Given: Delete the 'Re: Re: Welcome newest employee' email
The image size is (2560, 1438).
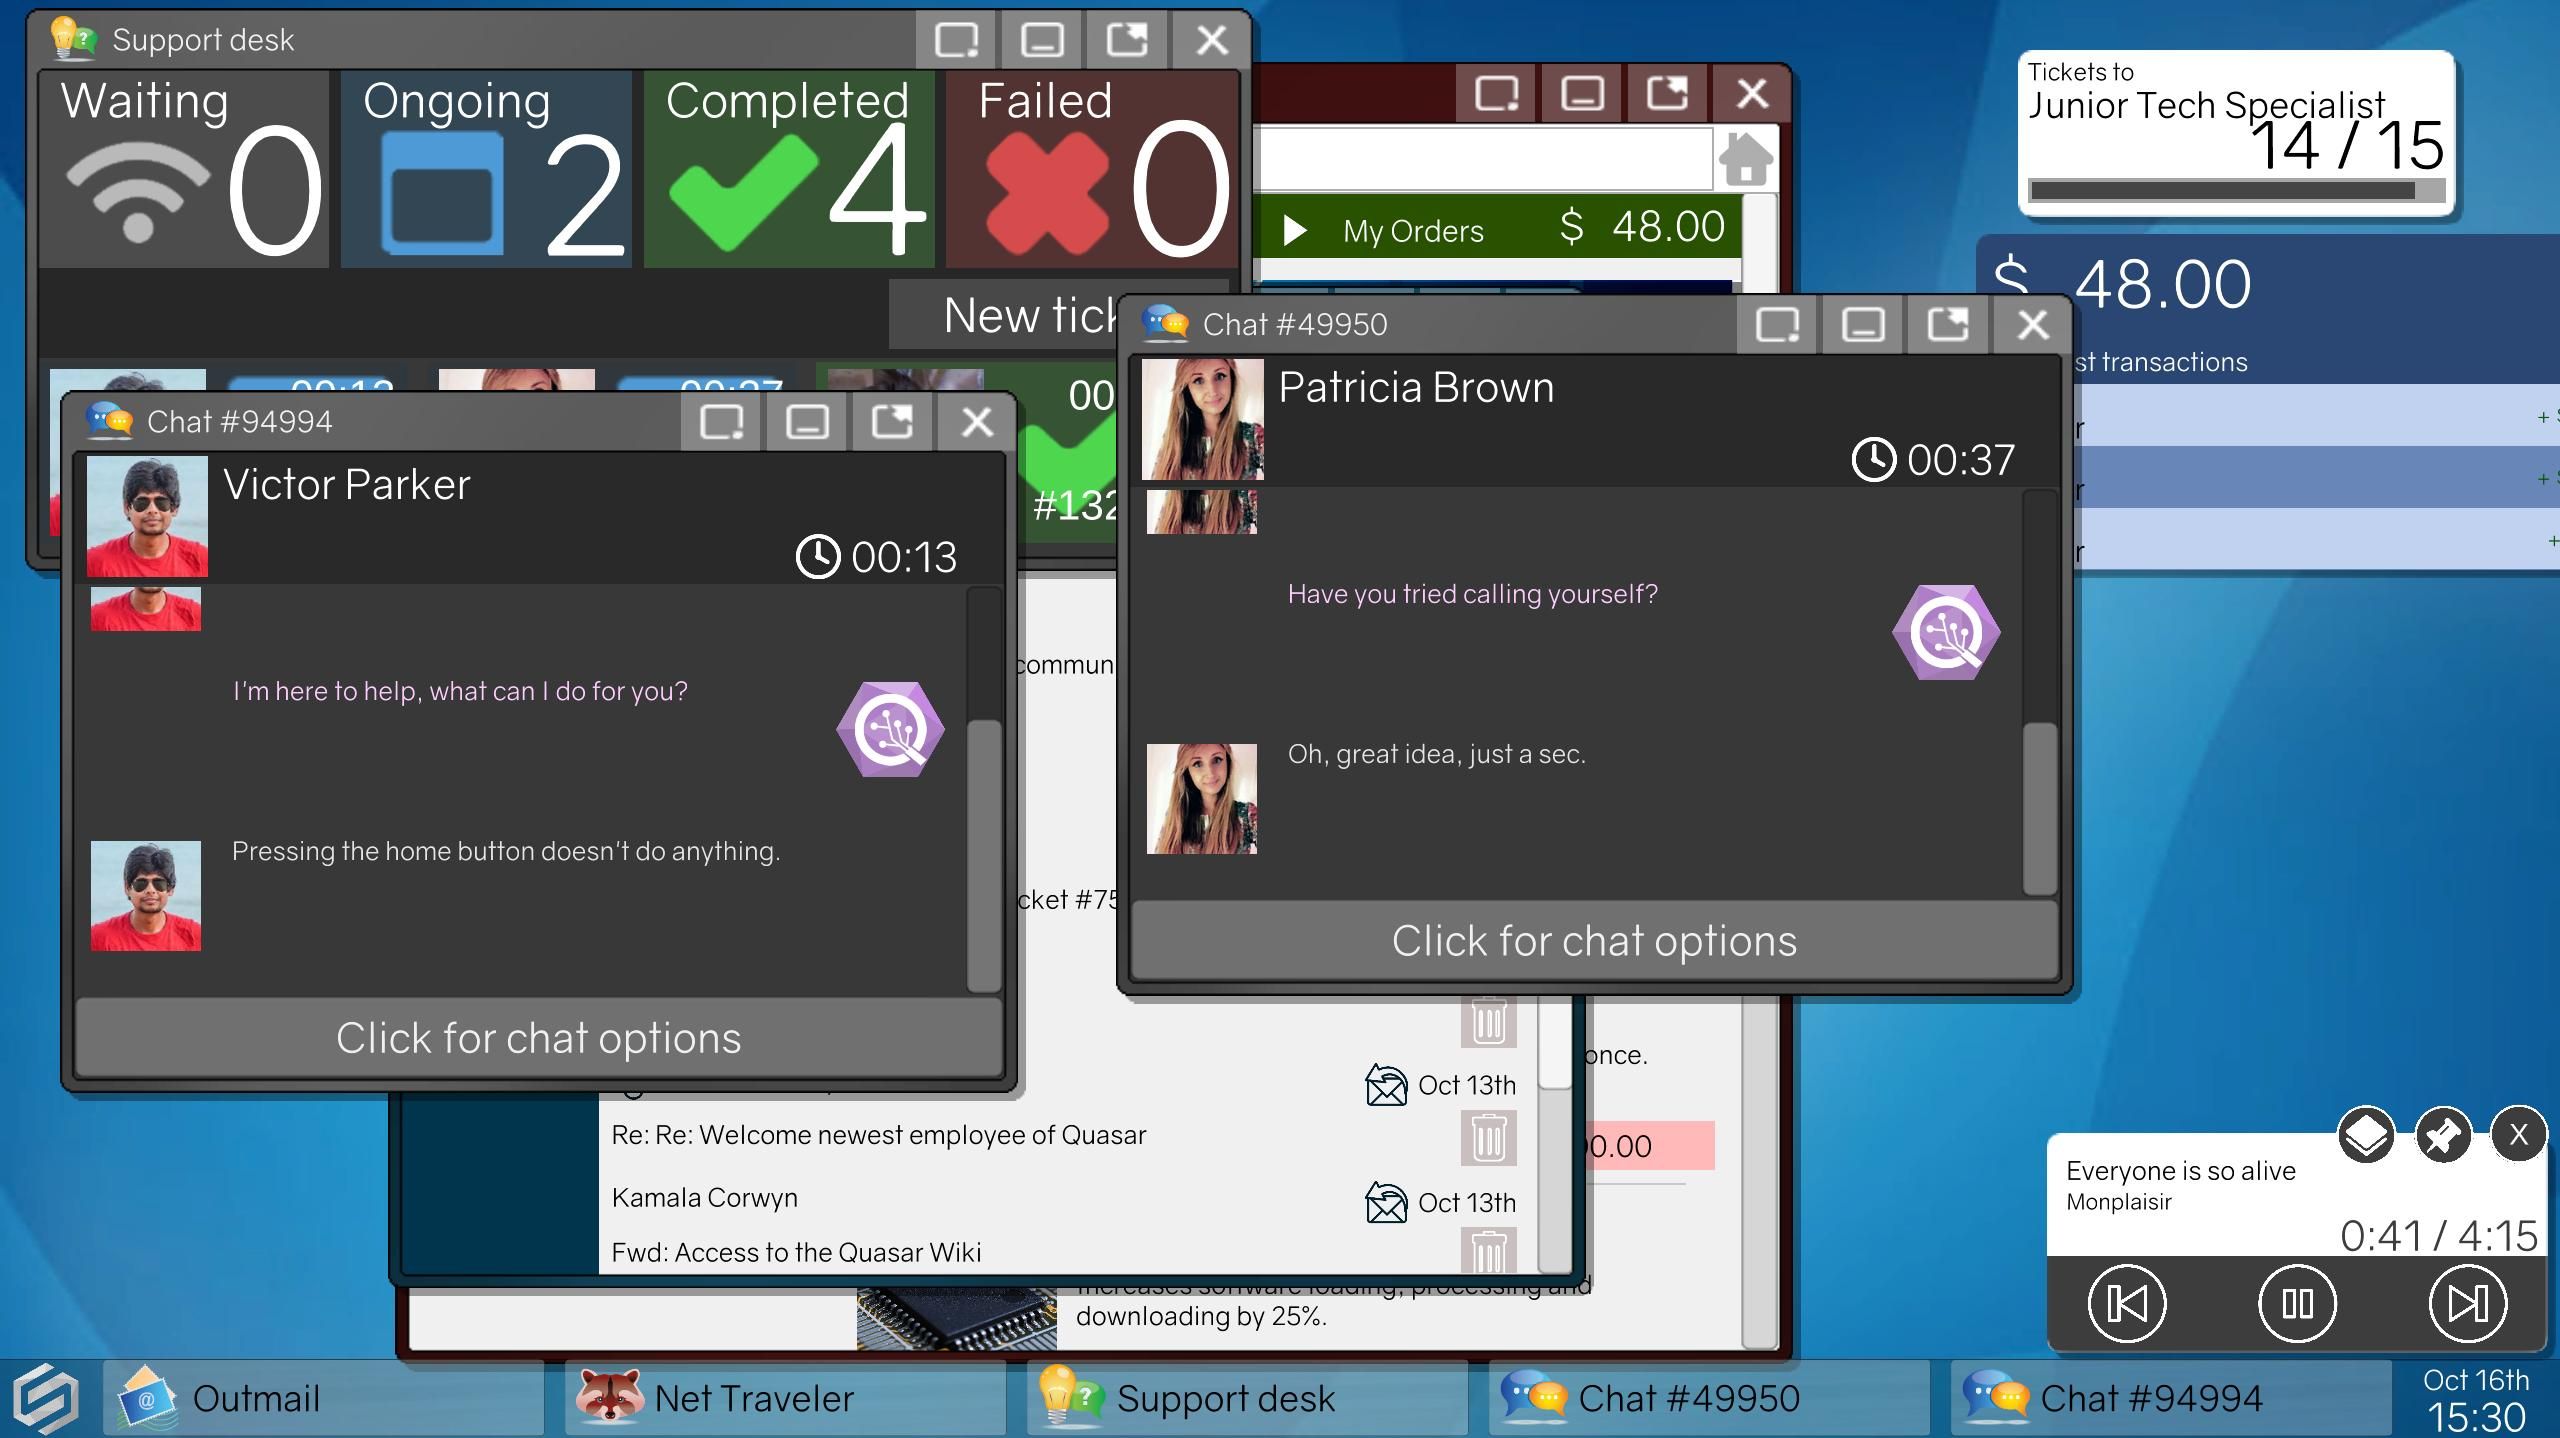Looking at the screenshot, I should pos(1489,1137).
